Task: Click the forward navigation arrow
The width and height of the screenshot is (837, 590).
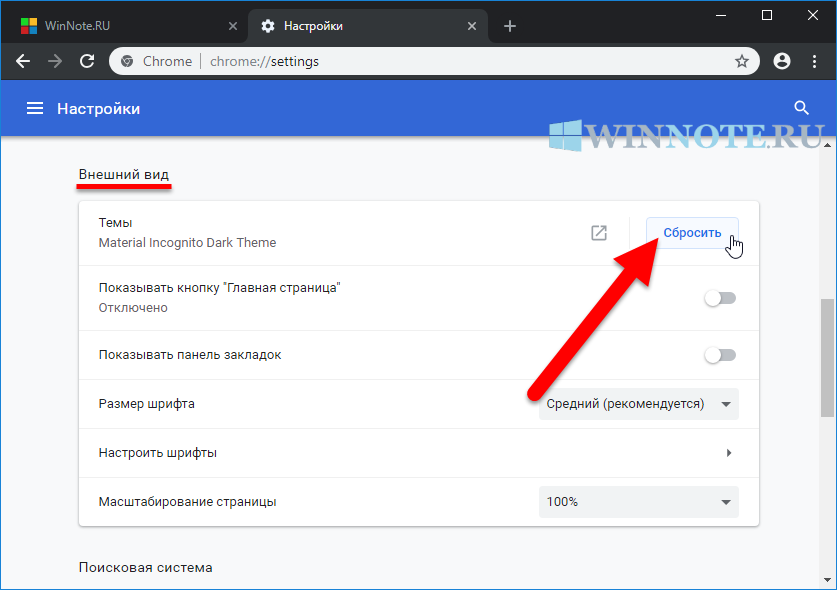Action: tap(55, 61)
